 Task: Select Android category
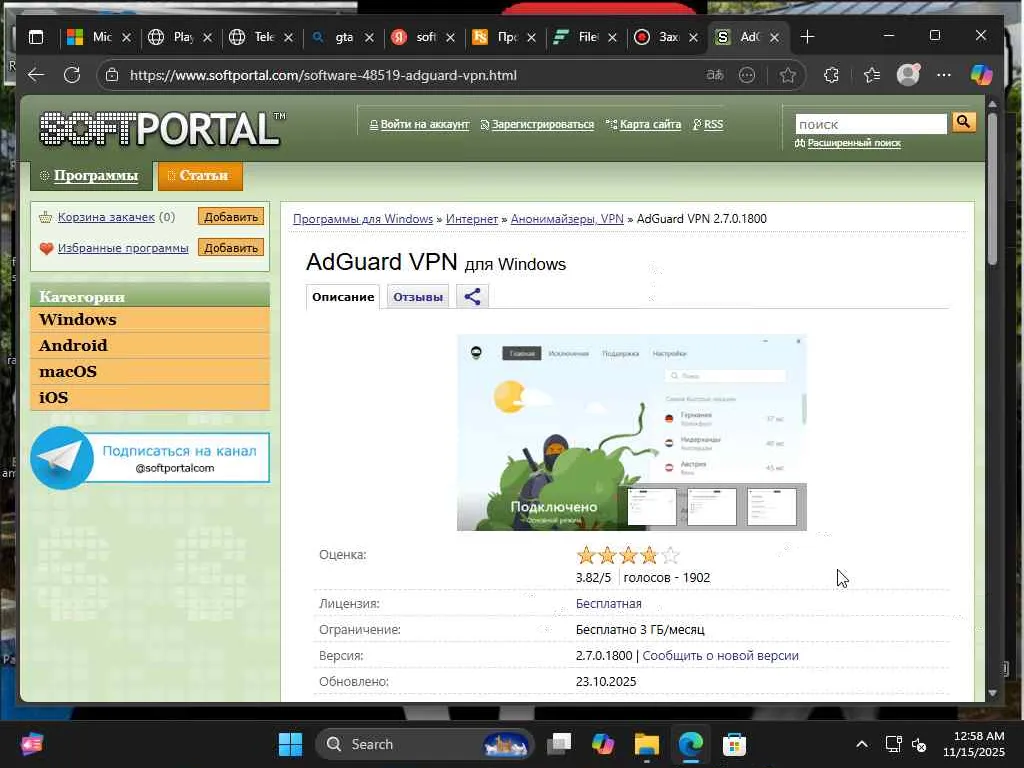coord(150,345)
